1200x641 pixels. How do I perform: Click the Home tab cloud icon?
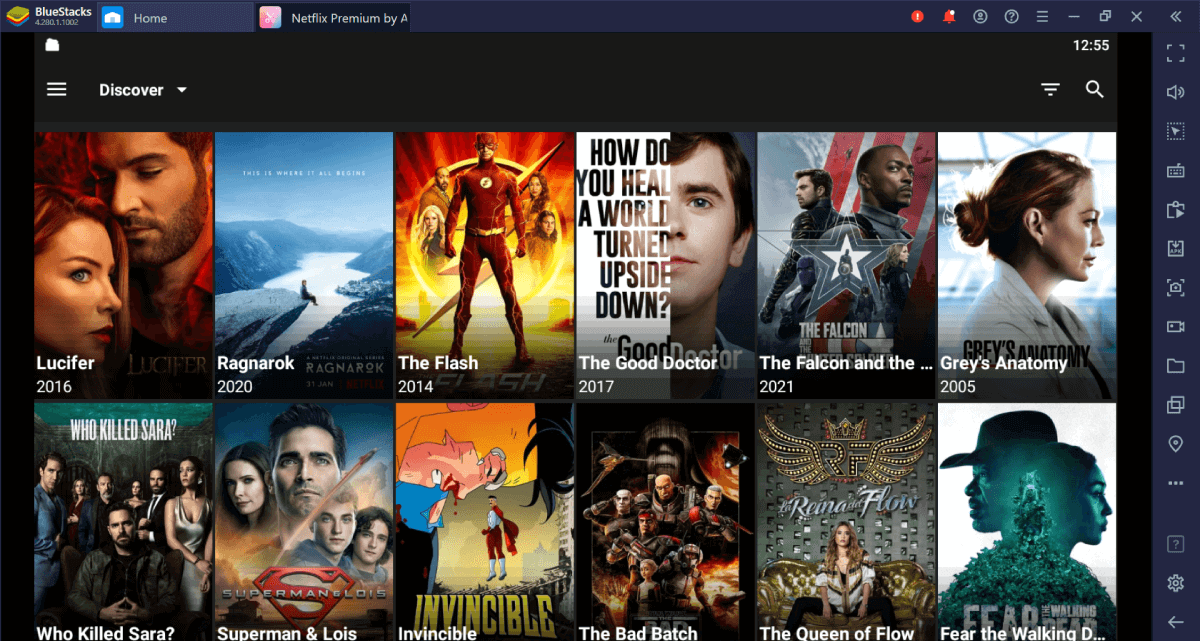click(113, 17)
